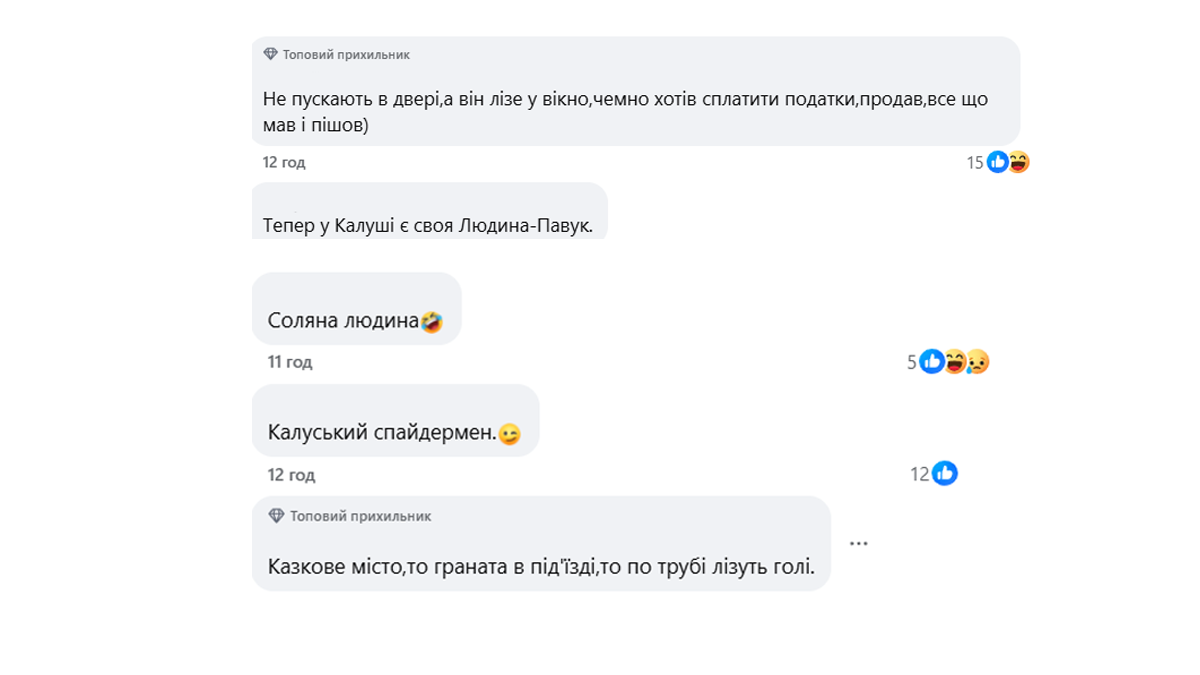
Task: Click the laughing reaction beside count 15
Action: click(x=1019, y=162)
